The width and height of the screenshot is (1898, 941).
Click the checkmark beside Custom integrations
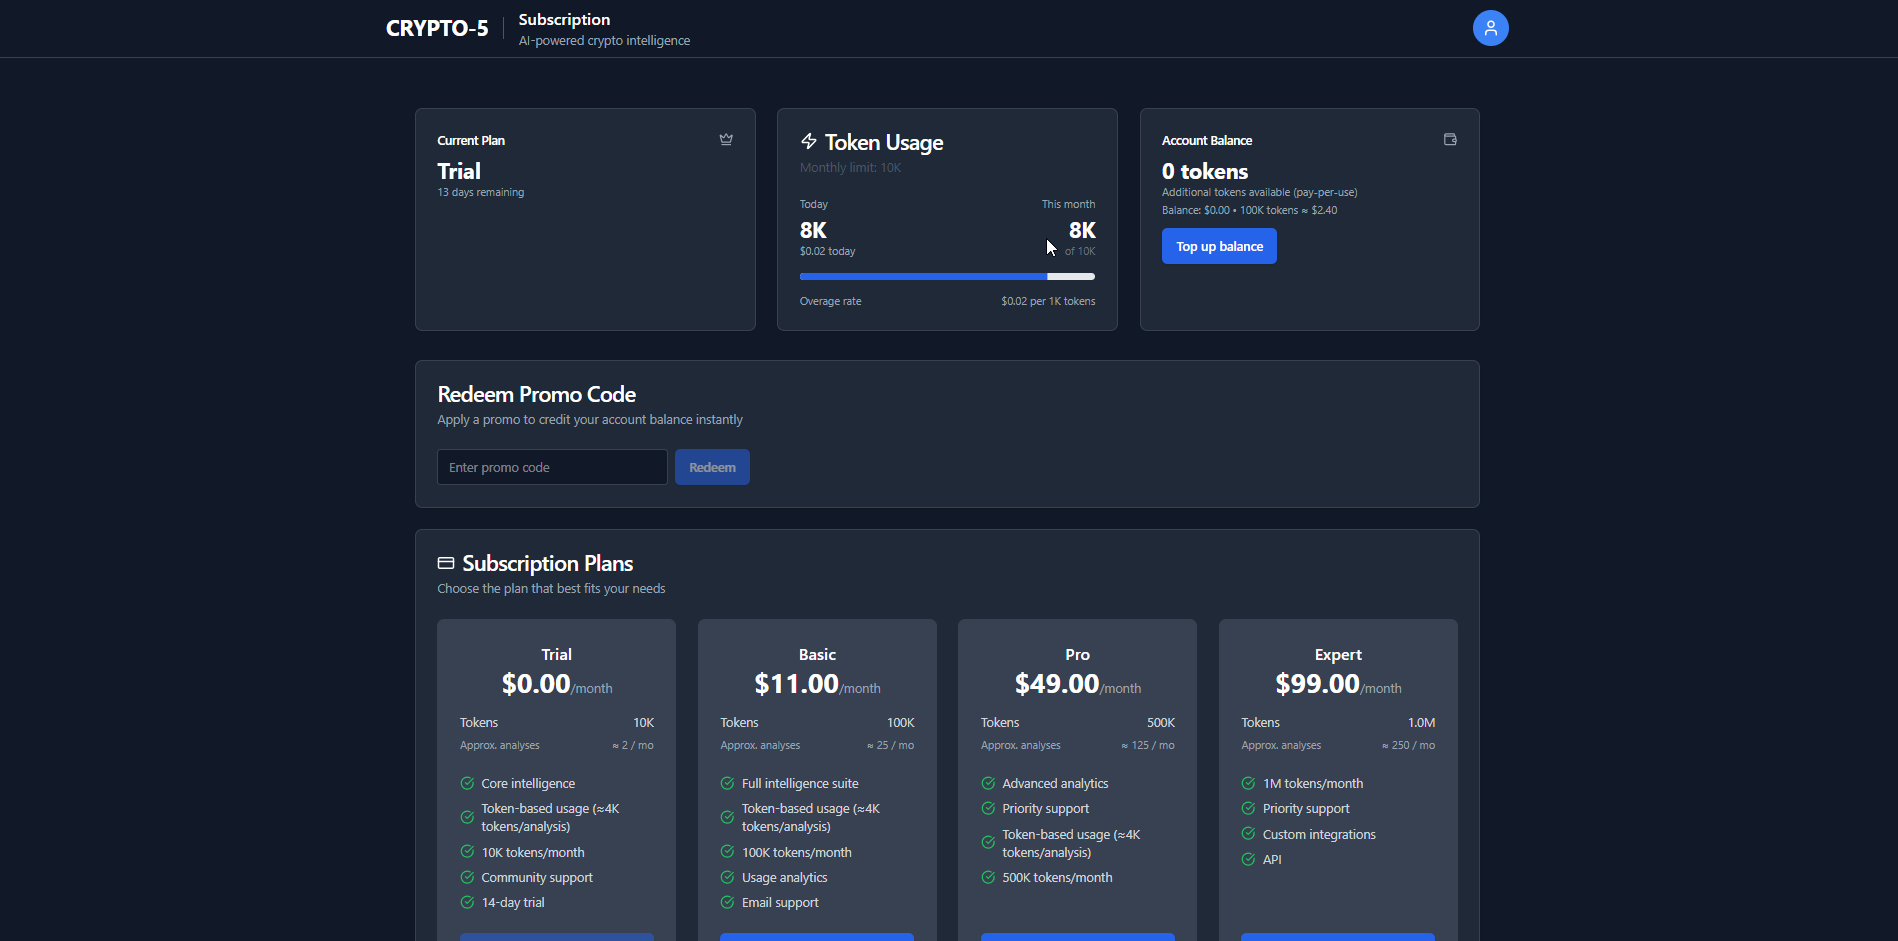click(1248, 834)
